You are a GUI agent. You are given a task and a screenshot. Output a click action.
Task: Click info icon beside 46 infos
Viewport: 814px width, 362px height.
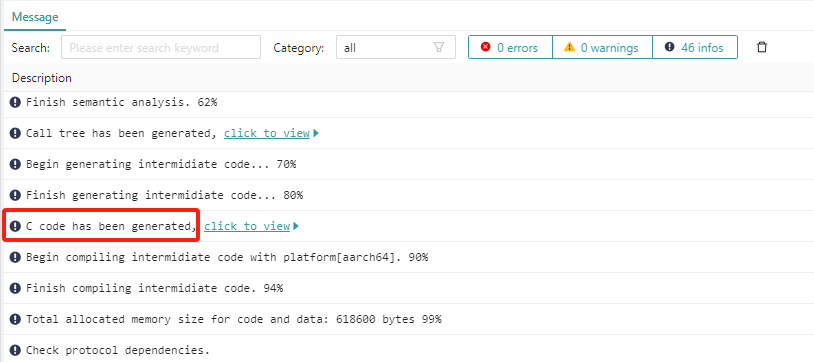[x=670, y=47]
